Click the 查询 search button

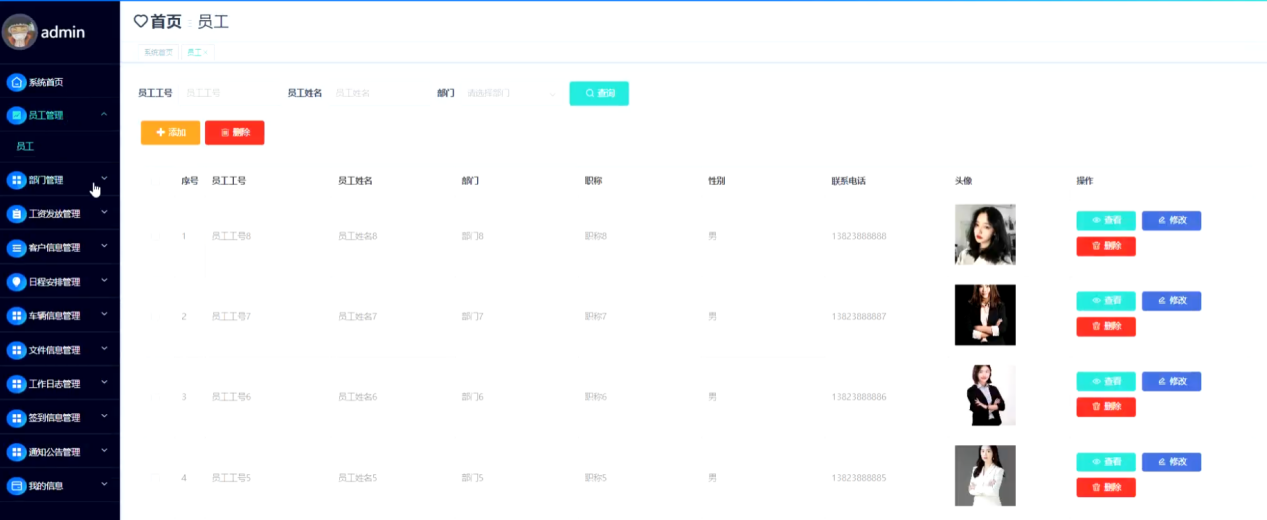[599, 93]
